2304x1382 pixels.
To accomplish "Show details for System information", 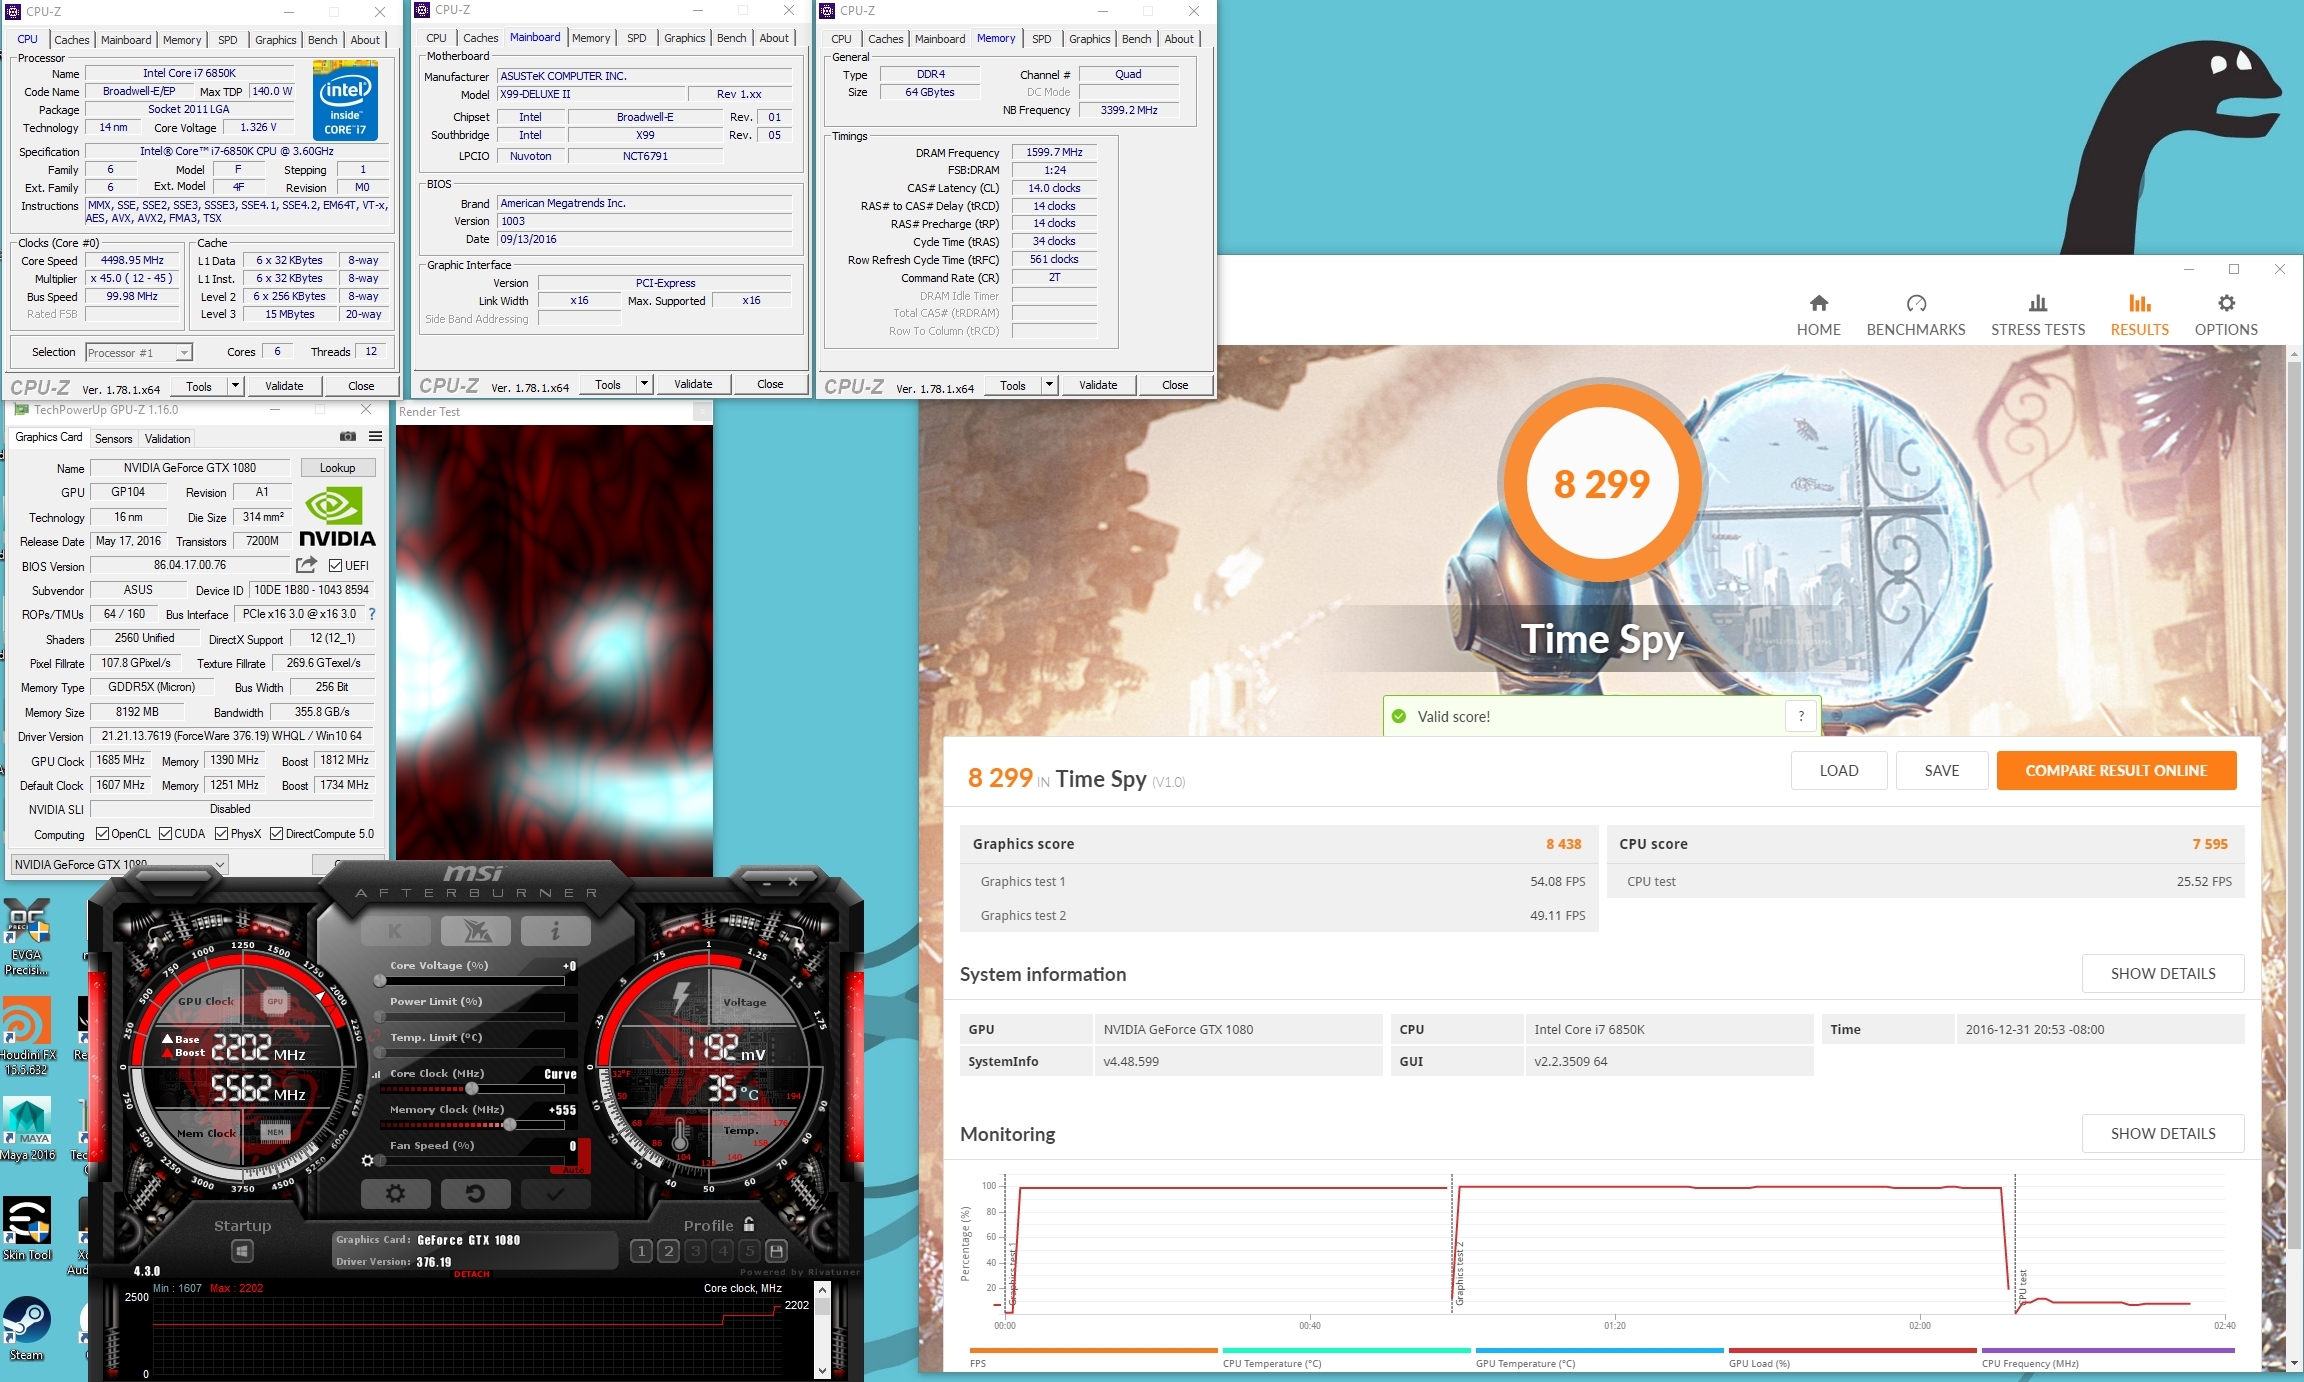I will [x=2162, y=973].
